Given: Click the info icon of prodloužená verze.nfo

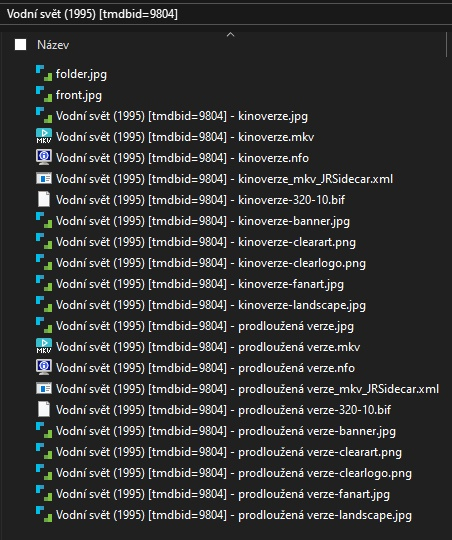Looking at the screenshot, I should click(44, 367).
